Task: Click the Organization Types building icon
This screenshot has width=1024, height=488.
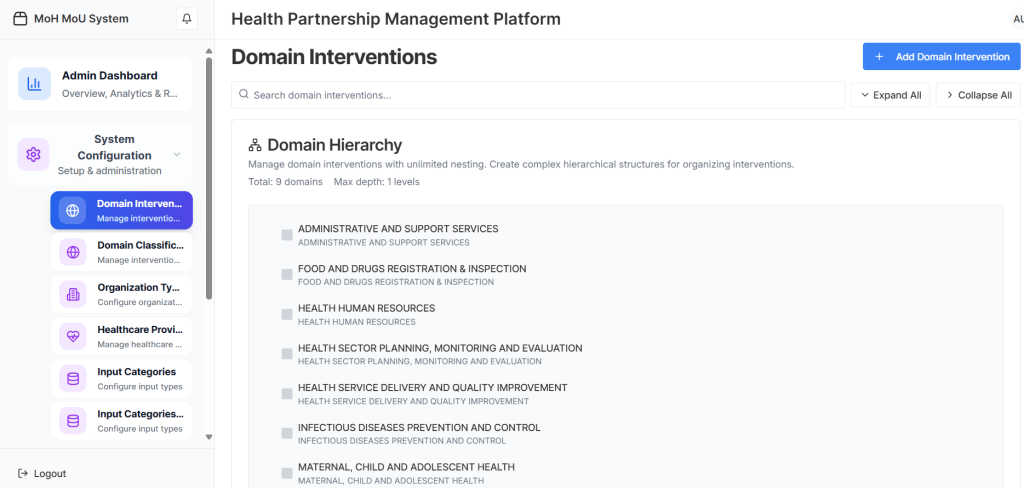Action: 72,294
